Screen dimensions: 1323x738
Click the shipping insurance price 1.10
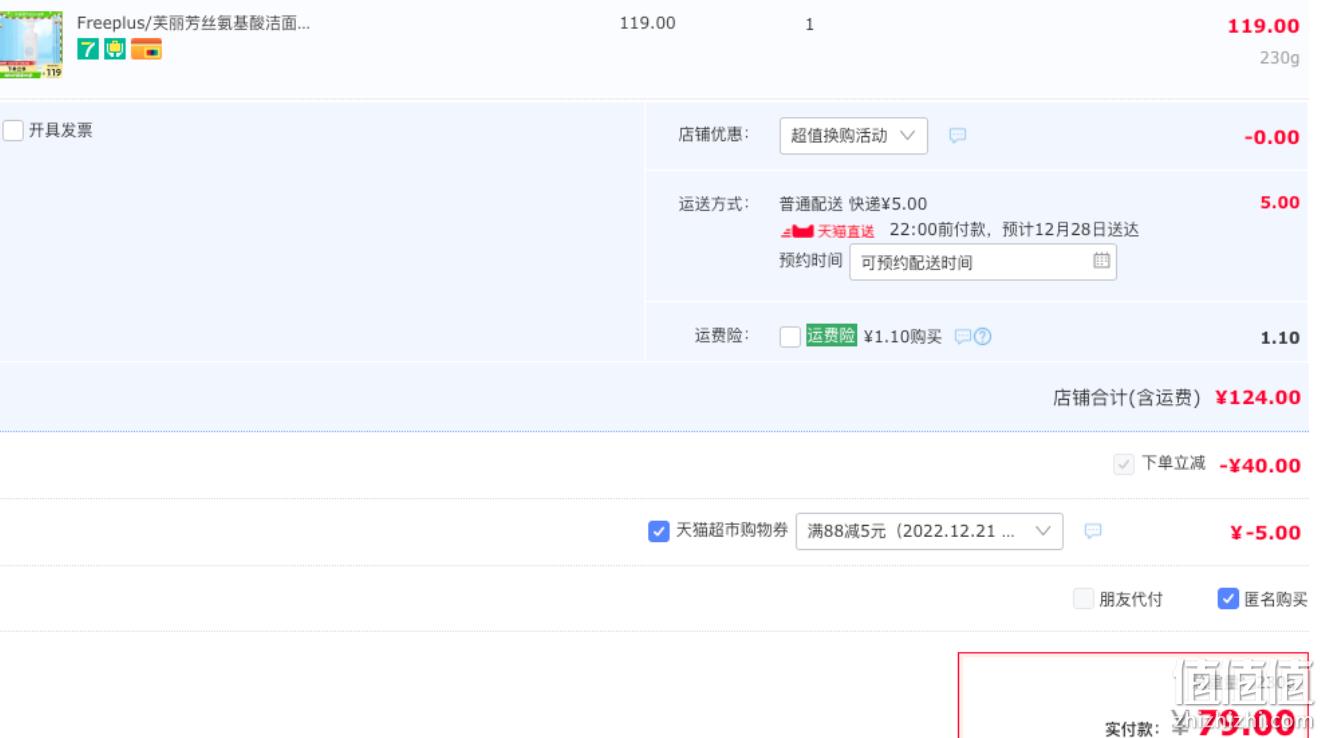click(x=1280, y=338)
